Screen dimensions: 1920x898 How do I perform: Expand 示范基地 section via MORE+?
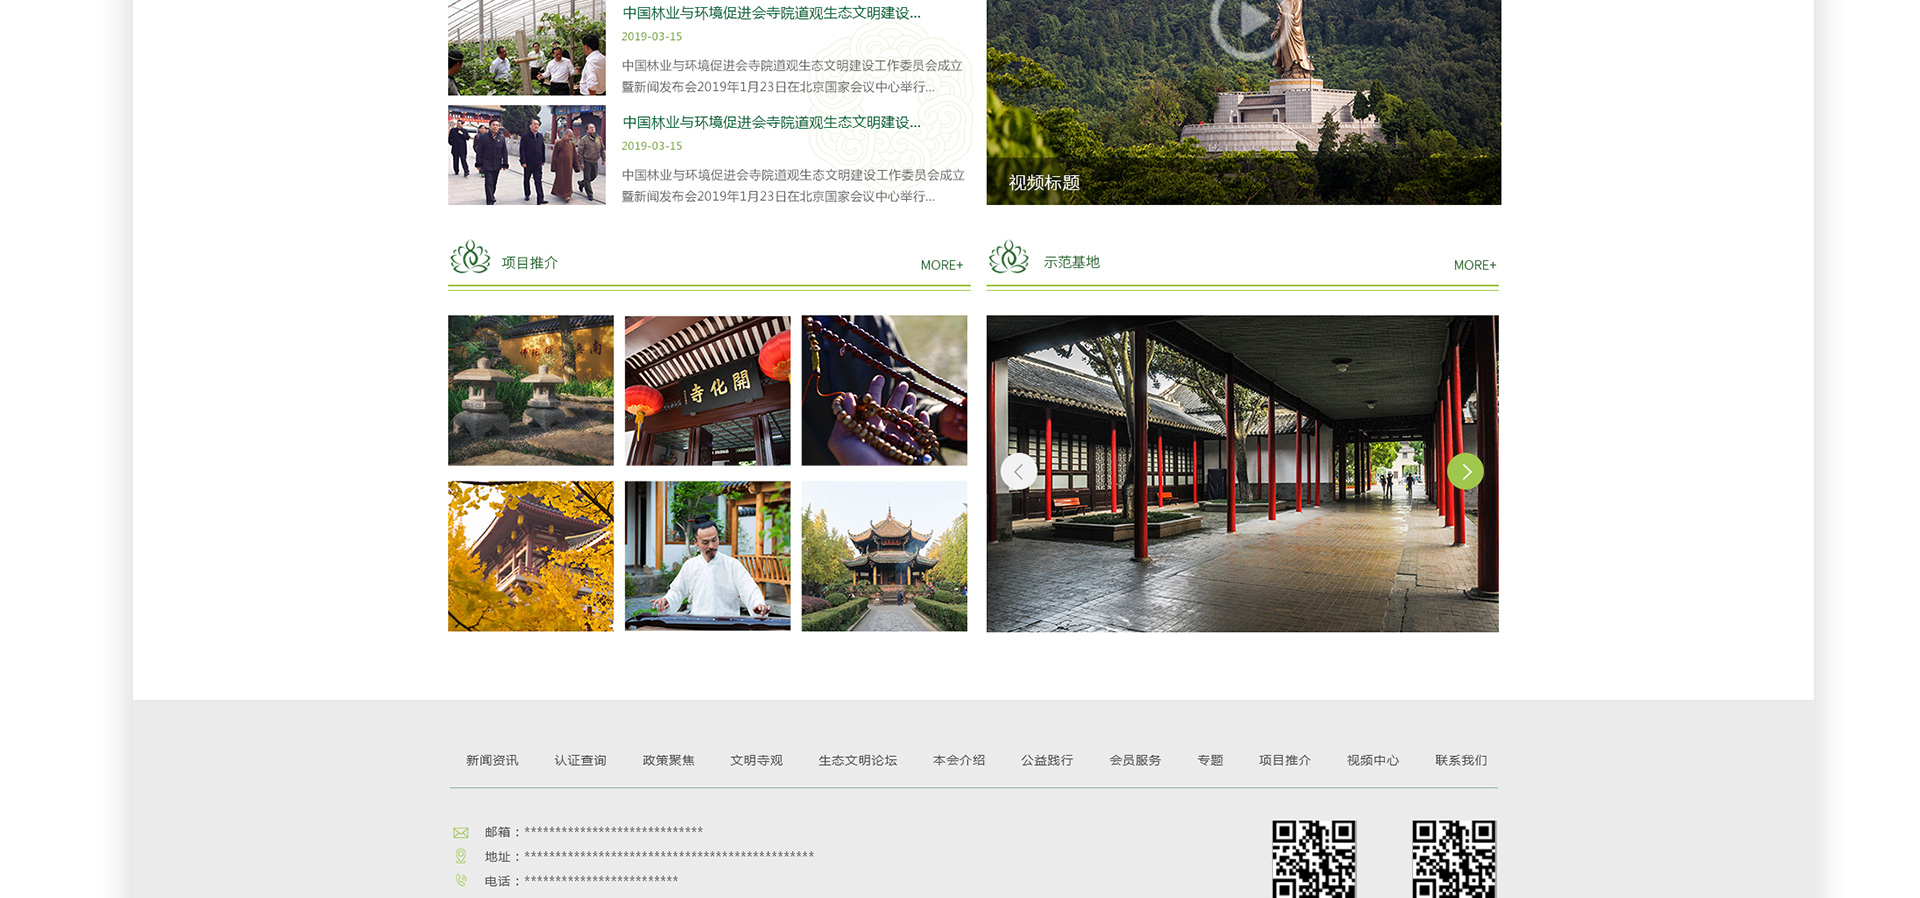1474,265
